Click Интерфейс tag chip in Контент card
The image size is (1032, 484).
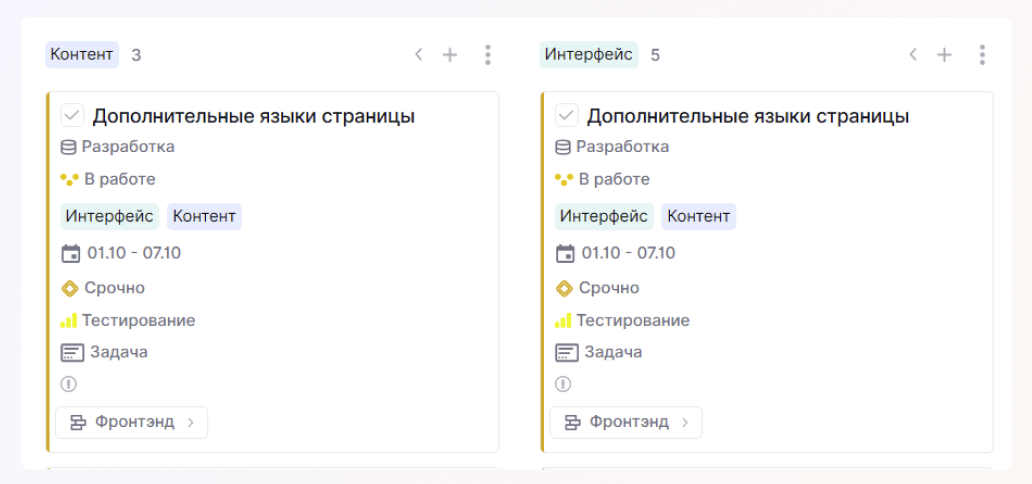point(110,216)
